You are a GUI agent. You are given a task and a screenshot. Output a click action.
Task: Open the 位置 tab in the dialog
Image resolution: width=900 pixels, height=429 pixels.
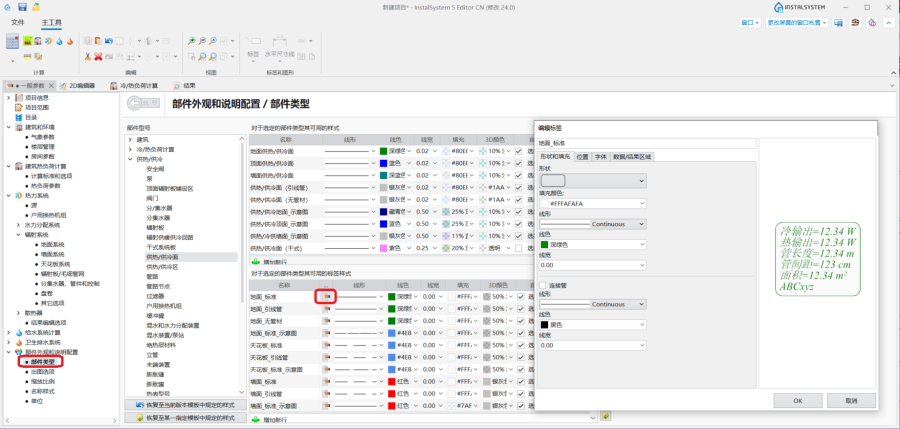coord(582,156)
